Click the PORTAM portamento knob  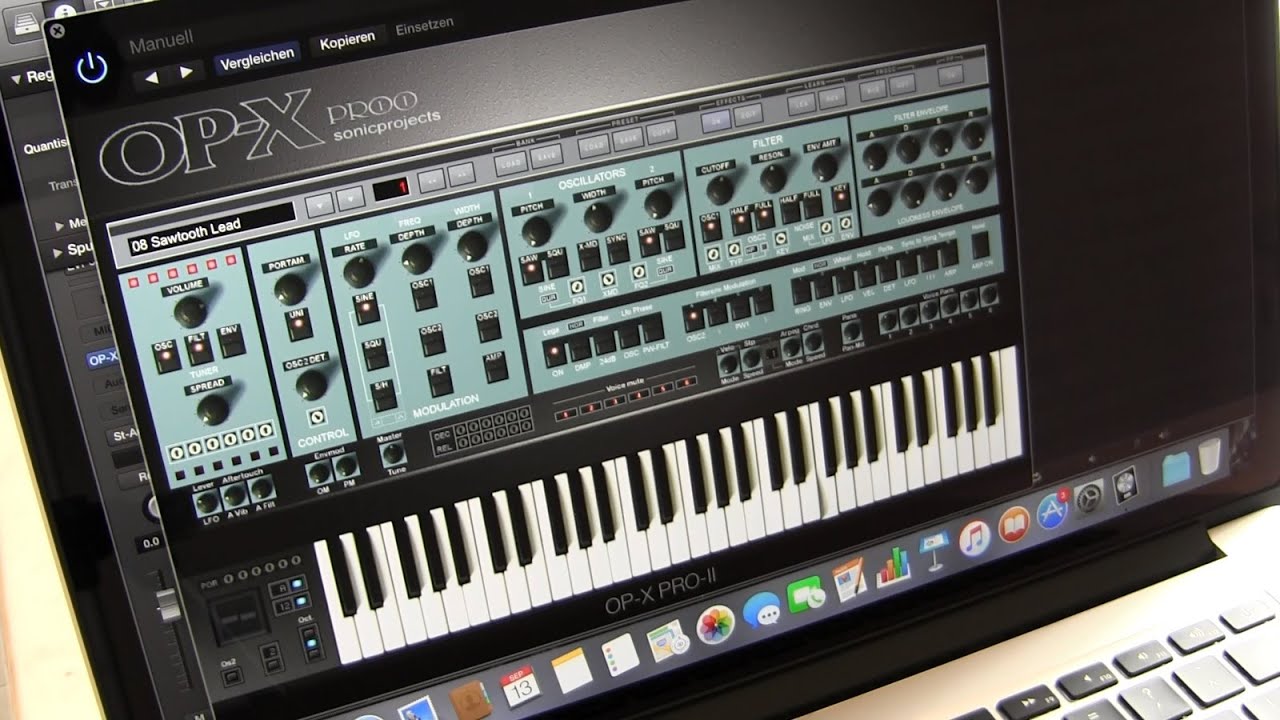tap(290, 289)
